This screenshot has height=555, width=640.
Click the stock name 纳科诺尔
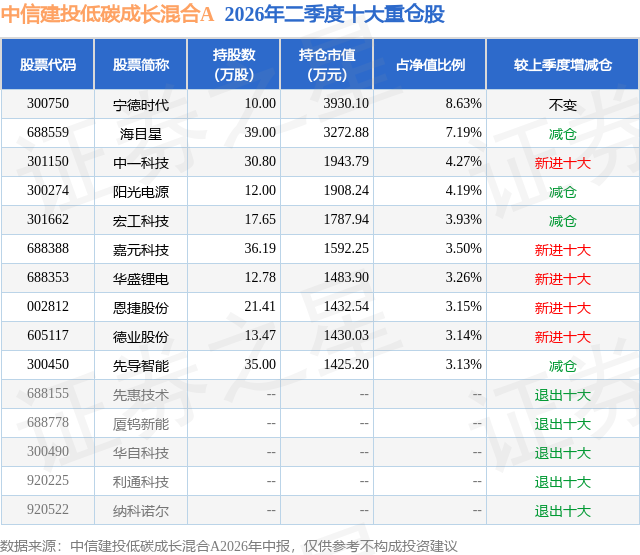(141, 511)
